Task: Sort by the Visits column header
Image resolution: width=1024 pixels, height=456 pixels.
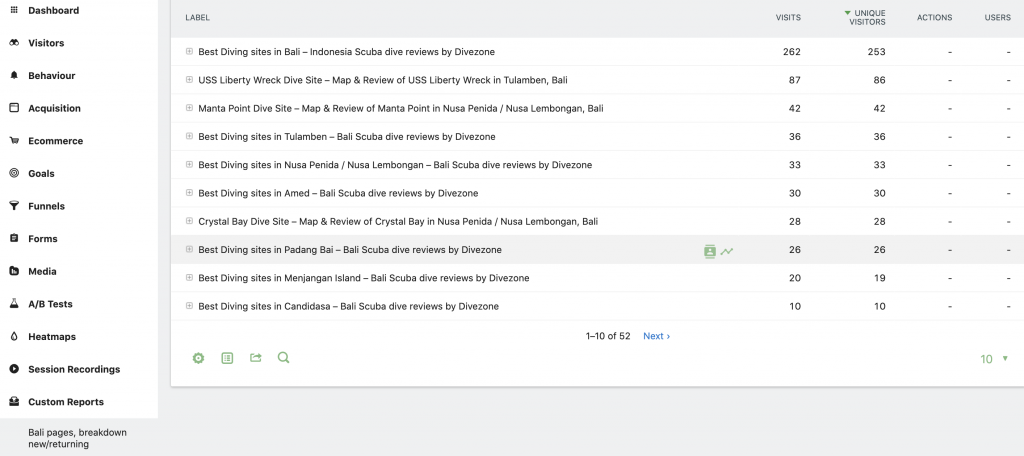Action: (788, 18)
